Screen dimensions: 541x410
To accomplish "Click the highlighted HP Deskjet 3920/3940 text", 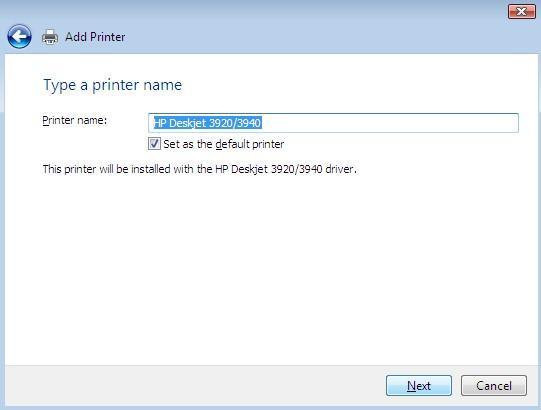I will 207,123.
